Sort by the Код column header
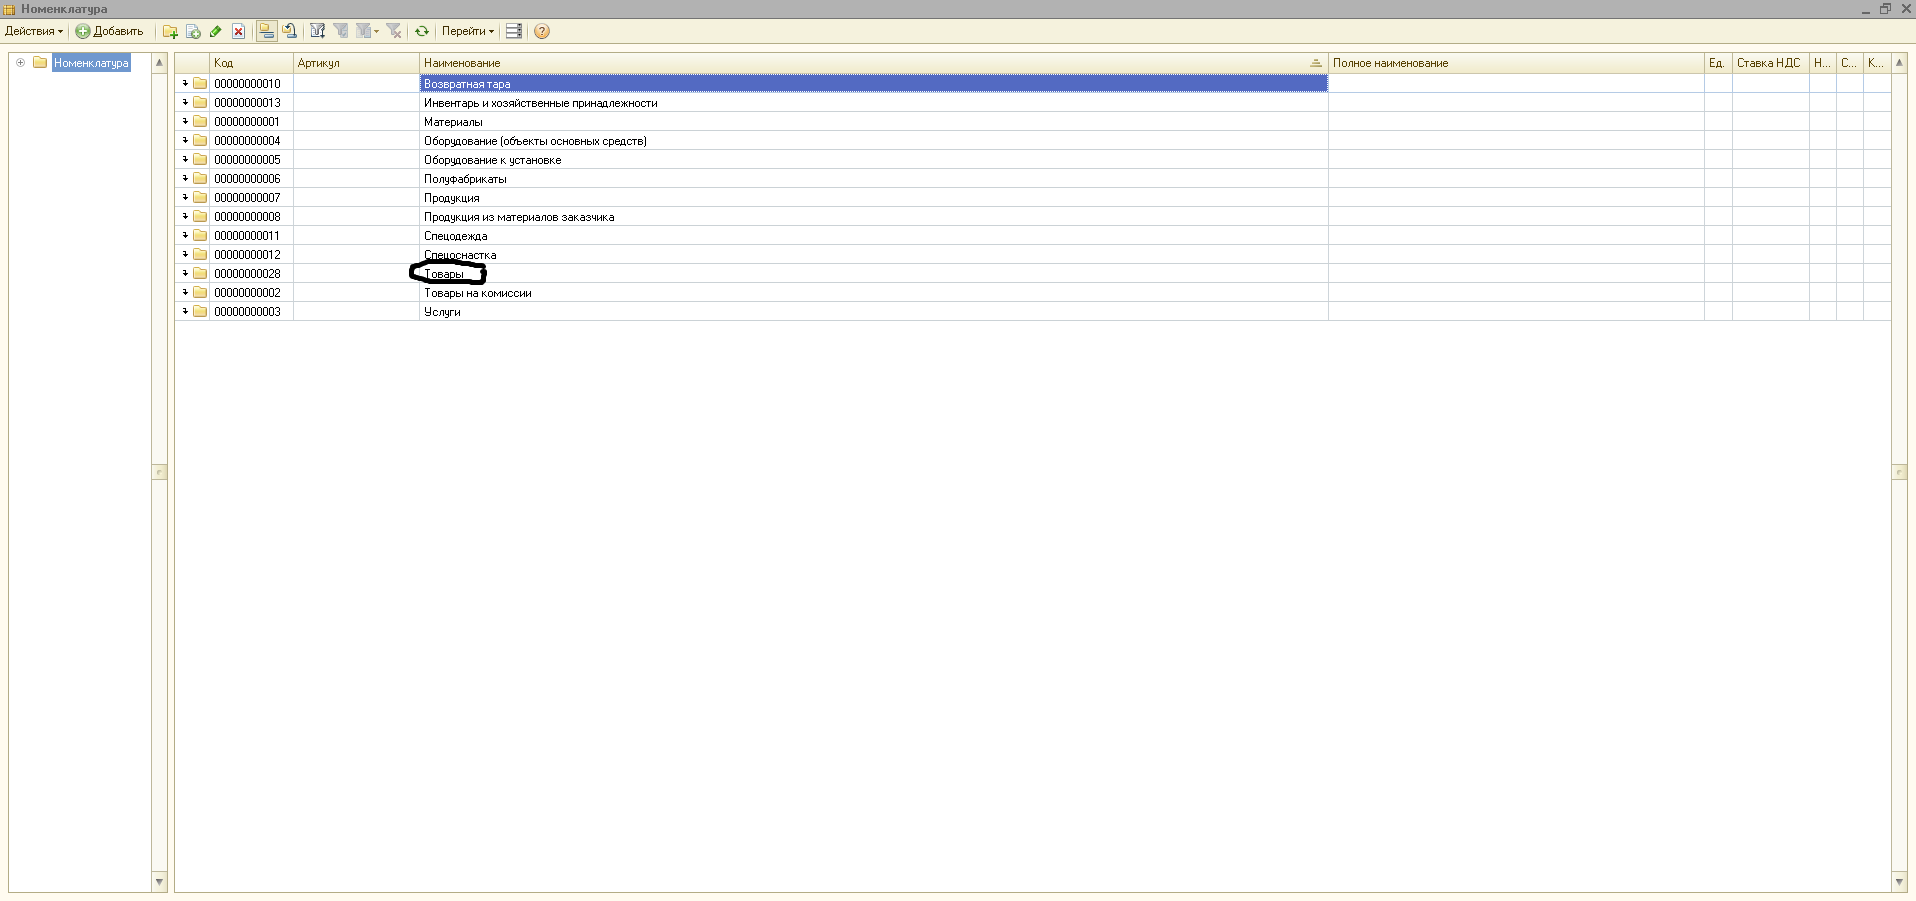Screen dimensions: 1916x901 pyautogui.click(x=250, y=63)
